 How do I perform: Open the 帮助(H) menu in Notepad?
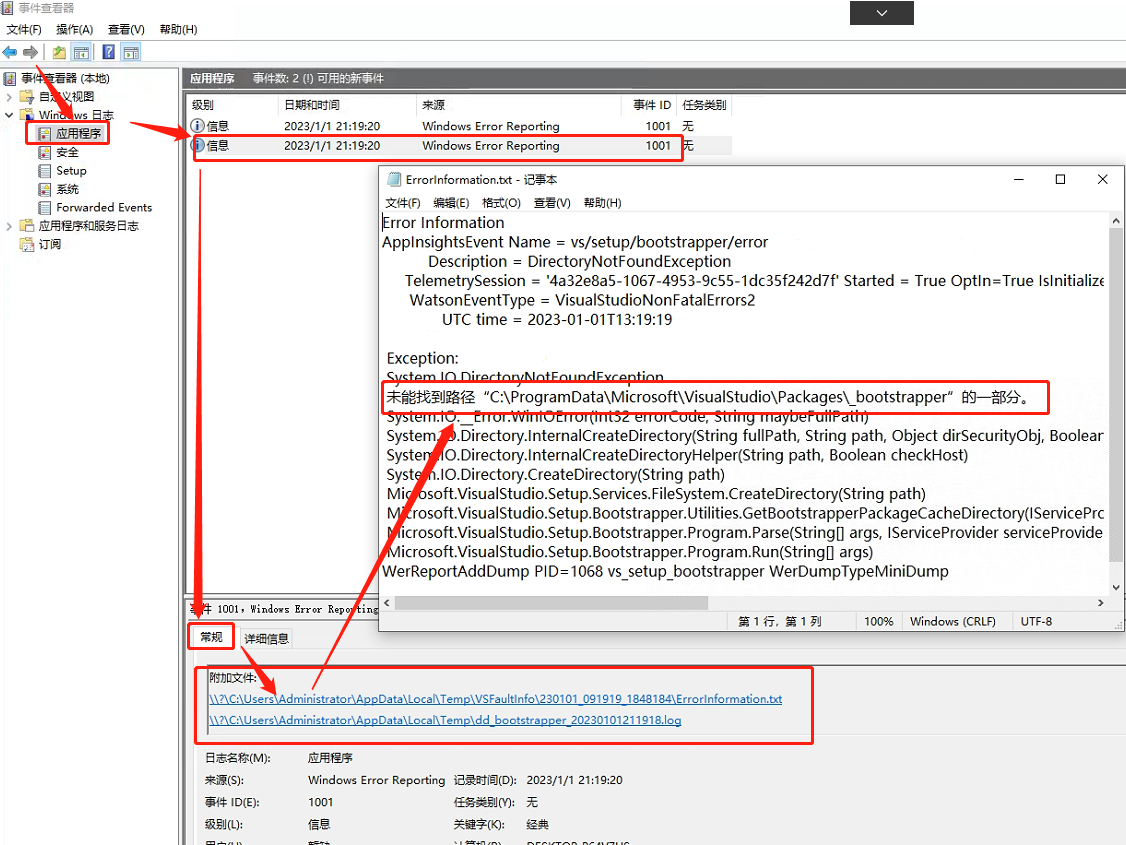pos(602,203)
